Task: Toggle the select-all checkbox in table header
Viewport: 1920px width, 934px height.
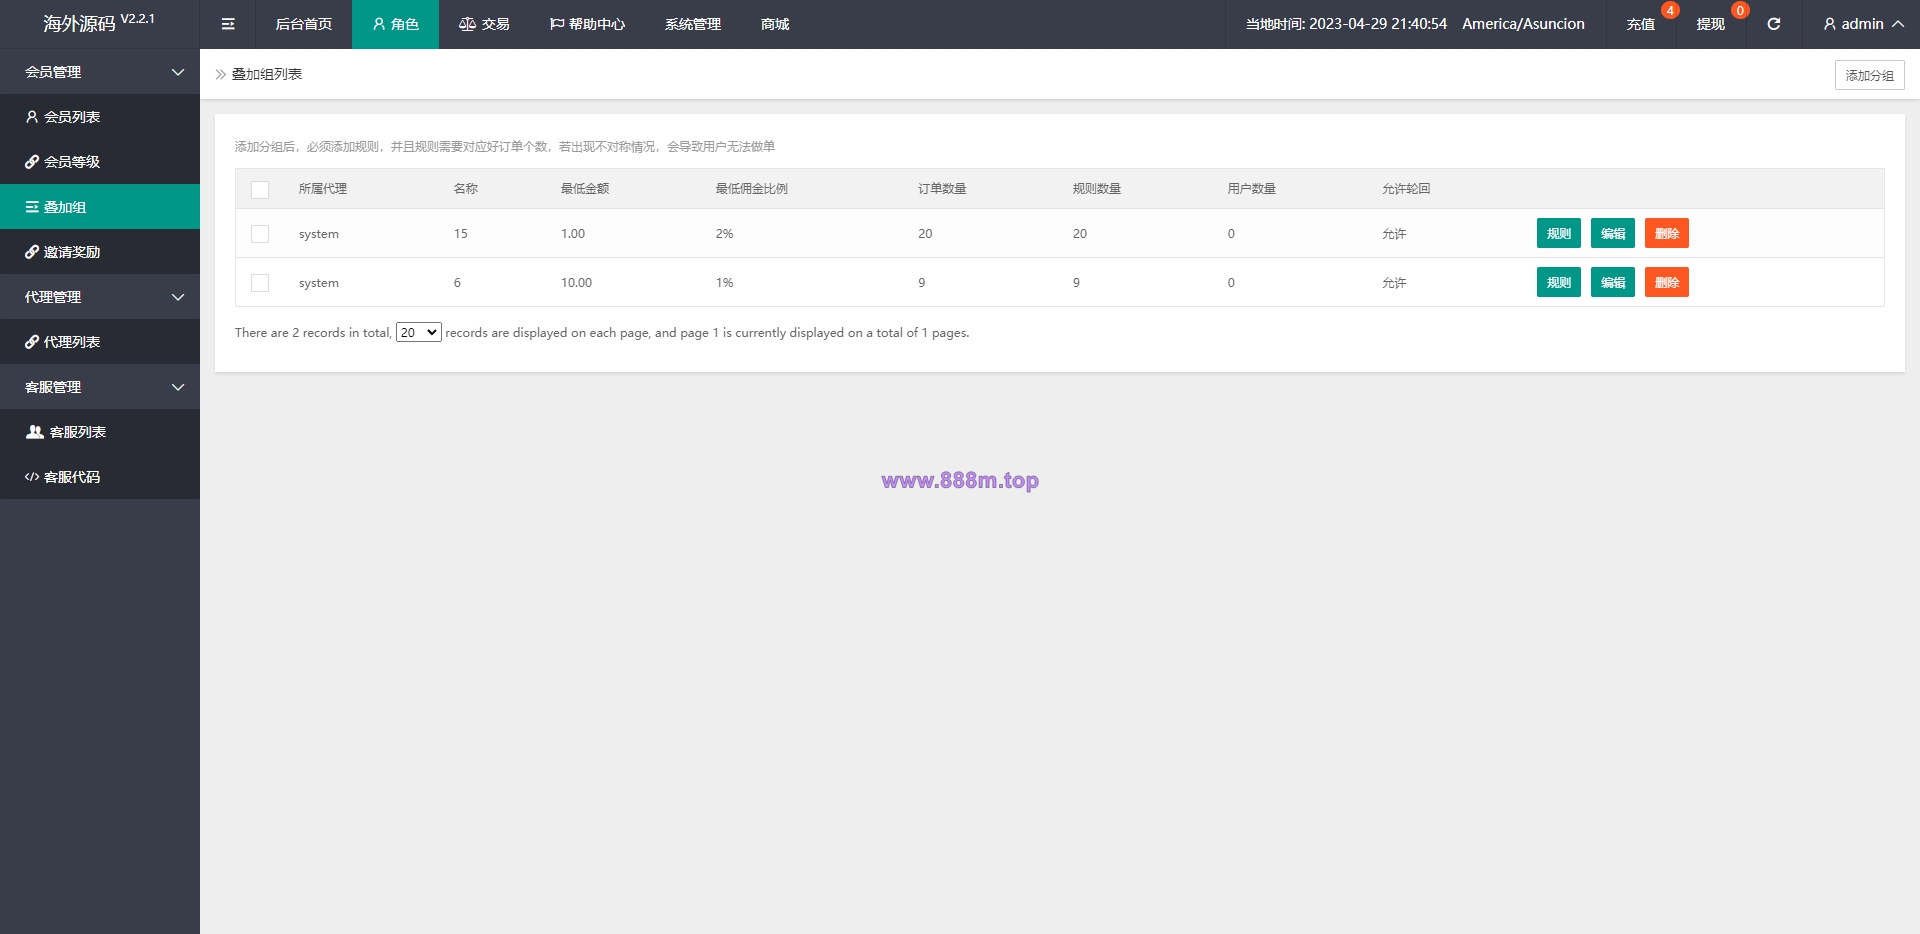Action: (x=260, y=189)
